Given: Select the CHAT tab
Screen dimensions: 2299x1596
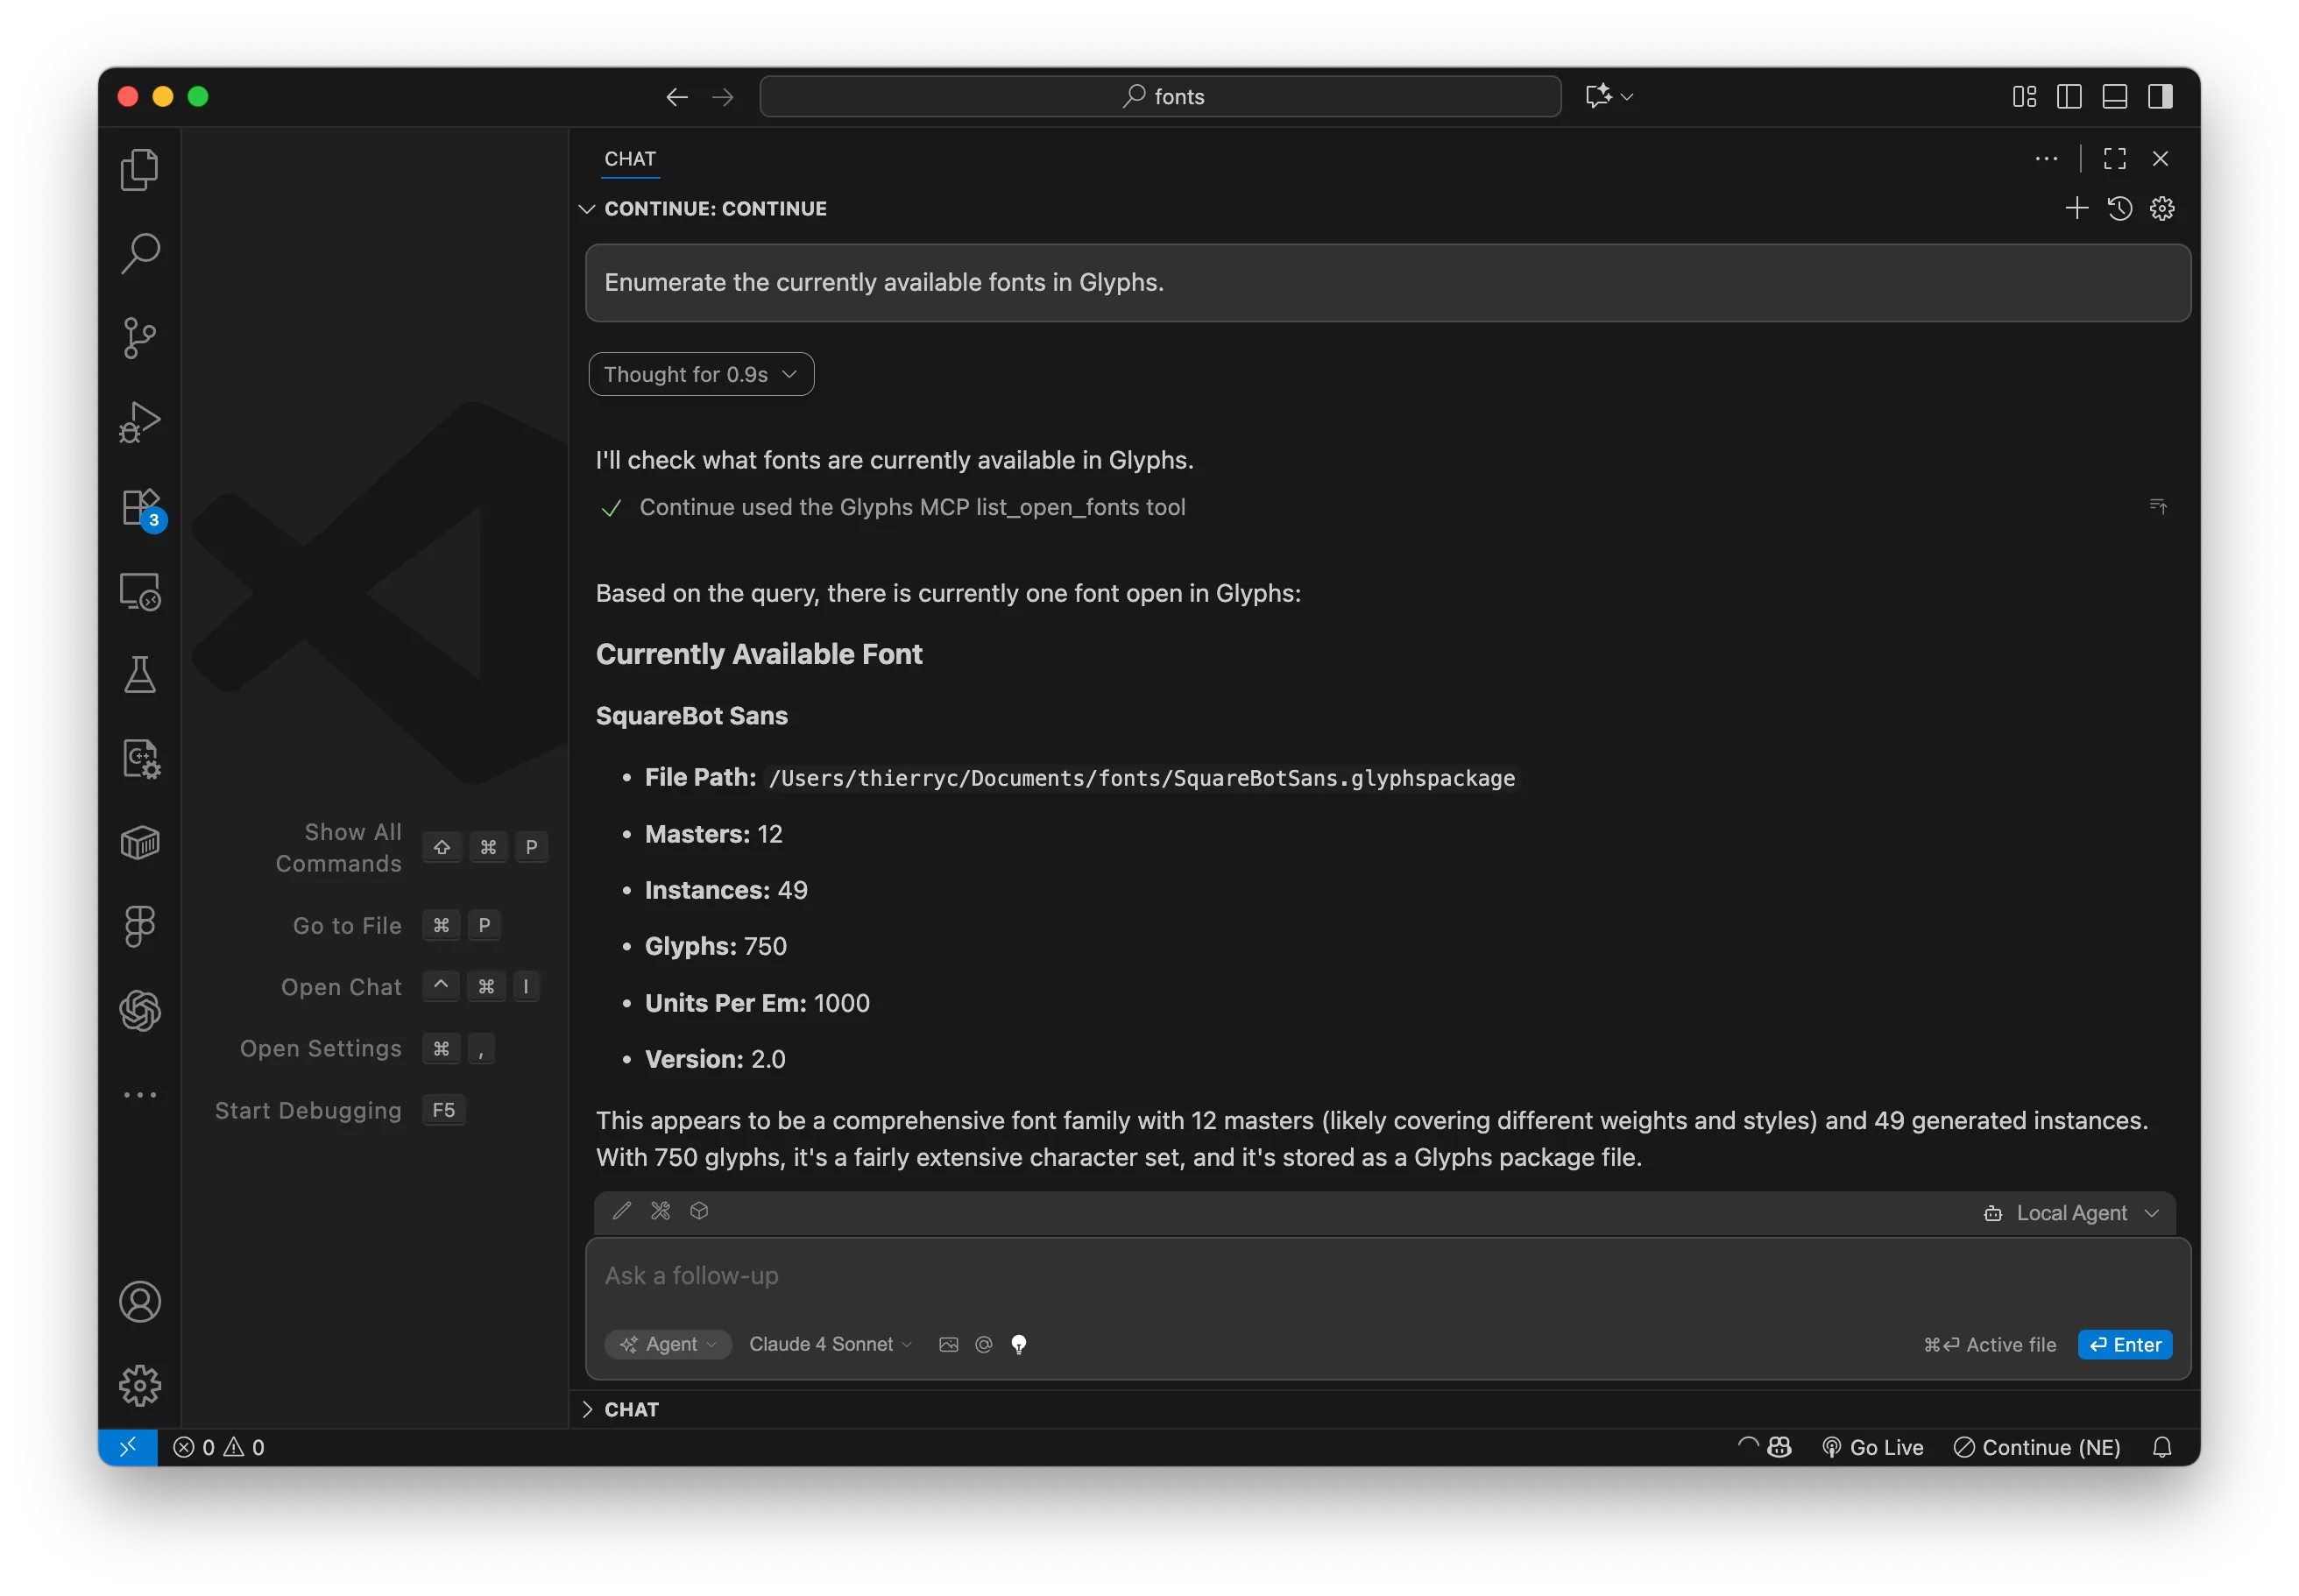Looking at the screenshot, I should 630,159.
